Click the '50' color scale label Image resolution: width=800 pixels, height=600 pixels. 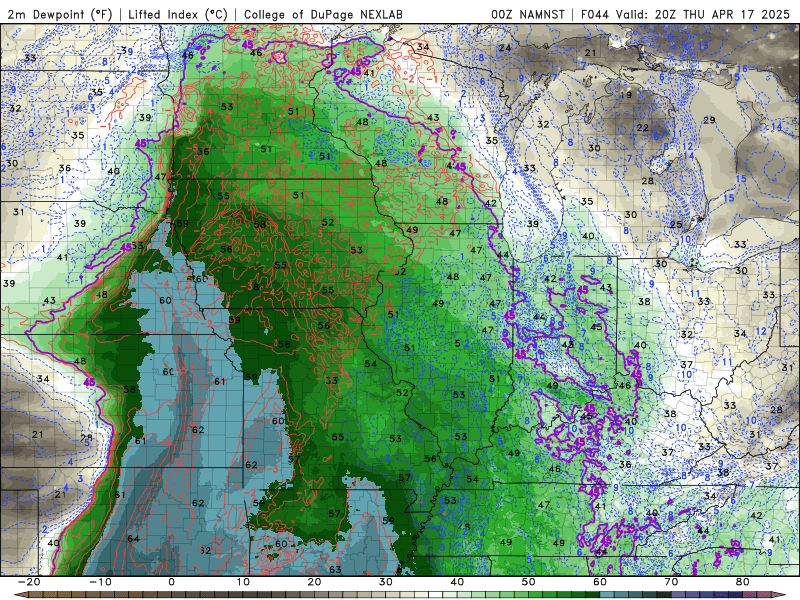(x=529, y=582)
